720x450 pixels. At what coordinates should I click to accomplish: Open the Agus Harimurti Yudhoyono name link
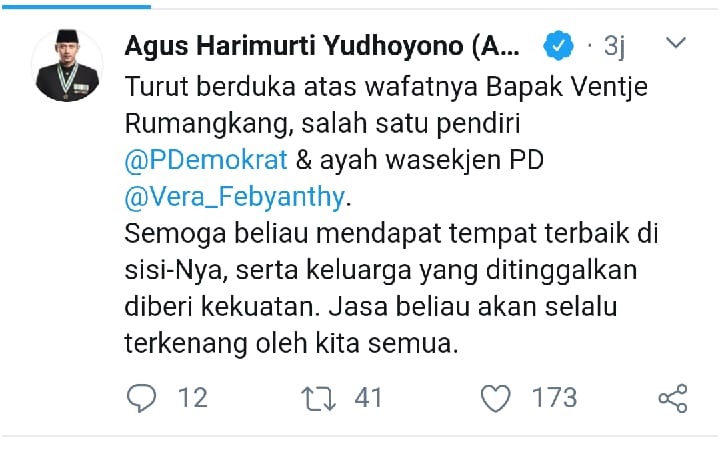[322, 46]
